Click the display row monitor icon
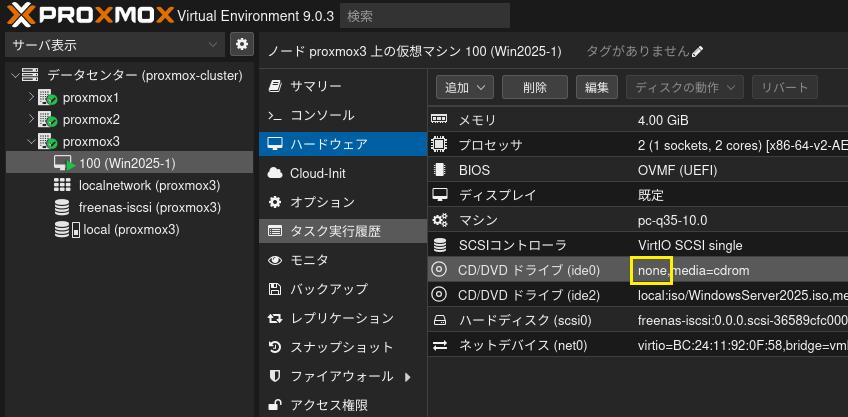The width and height of the screenshot is (848, 417). (x=439, y=194)
